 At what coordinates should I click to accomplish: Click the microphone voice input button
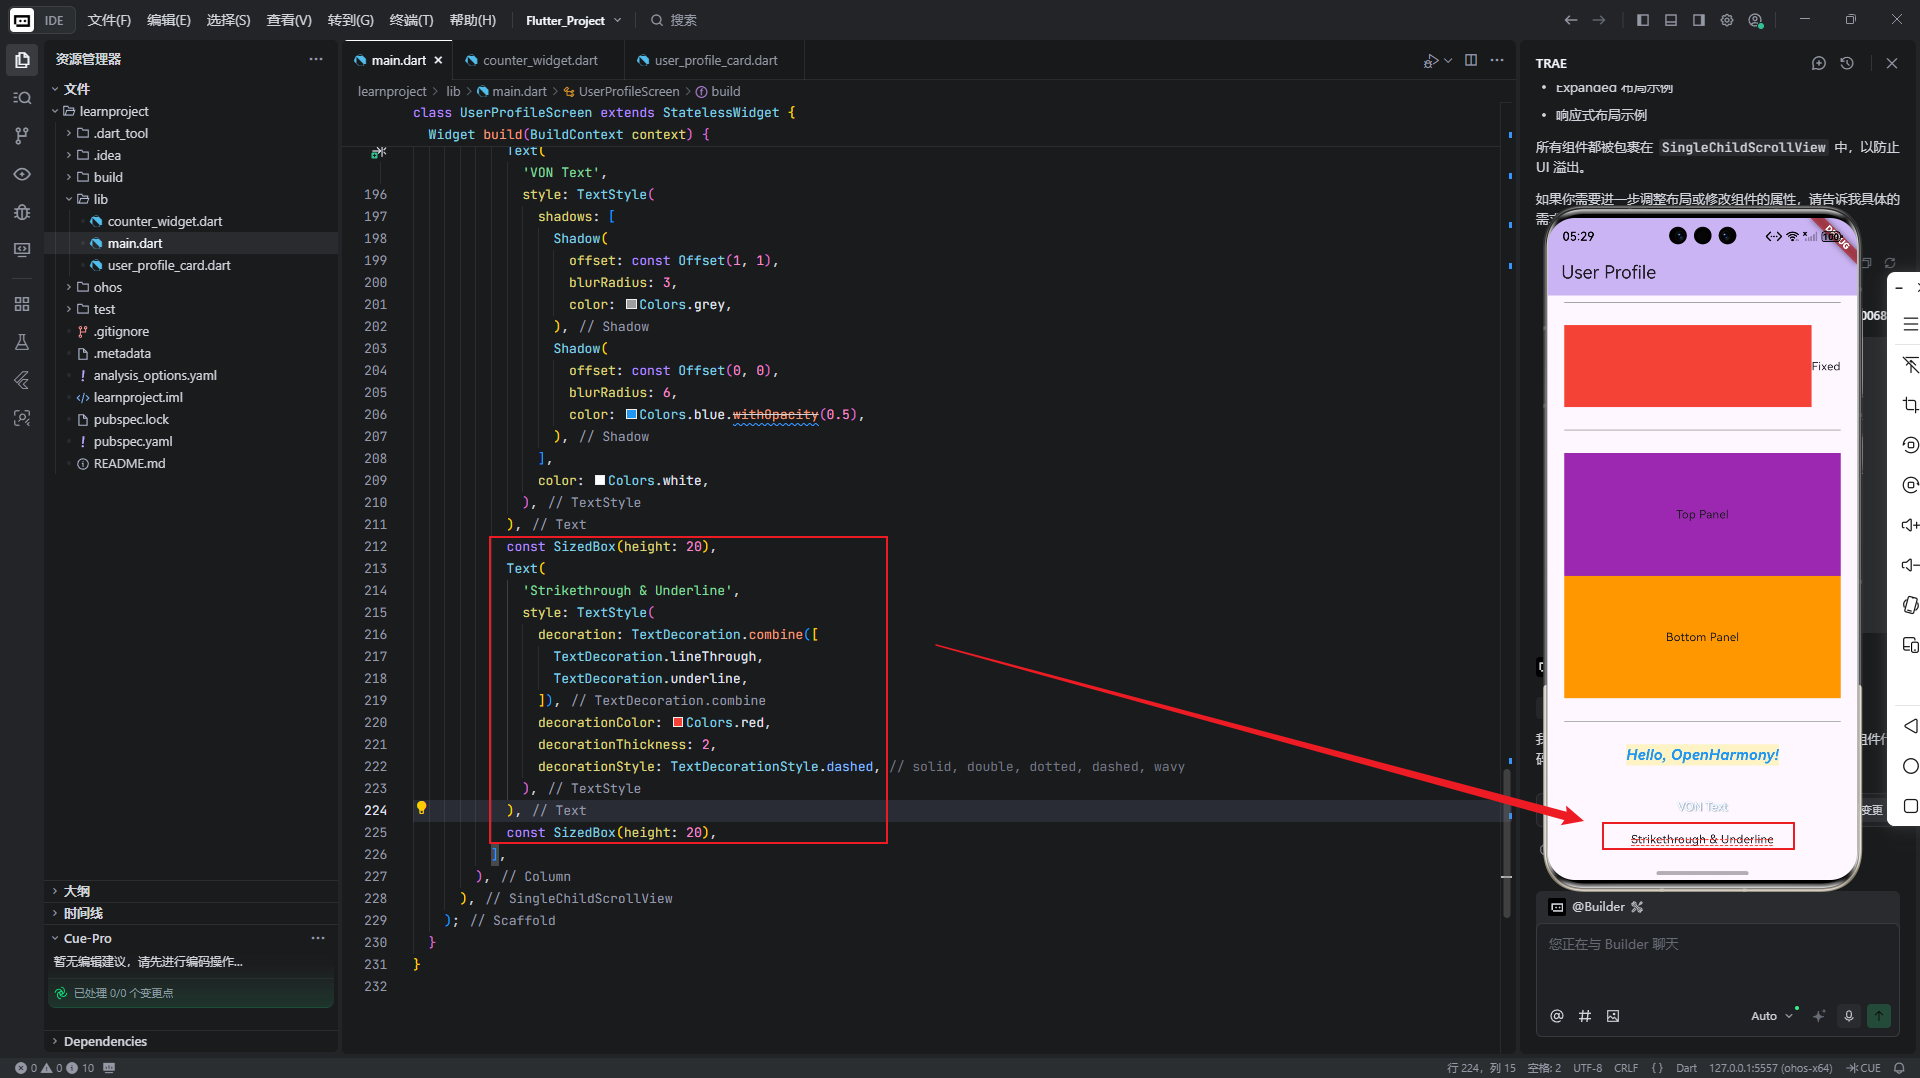tap(1849, 1016)
